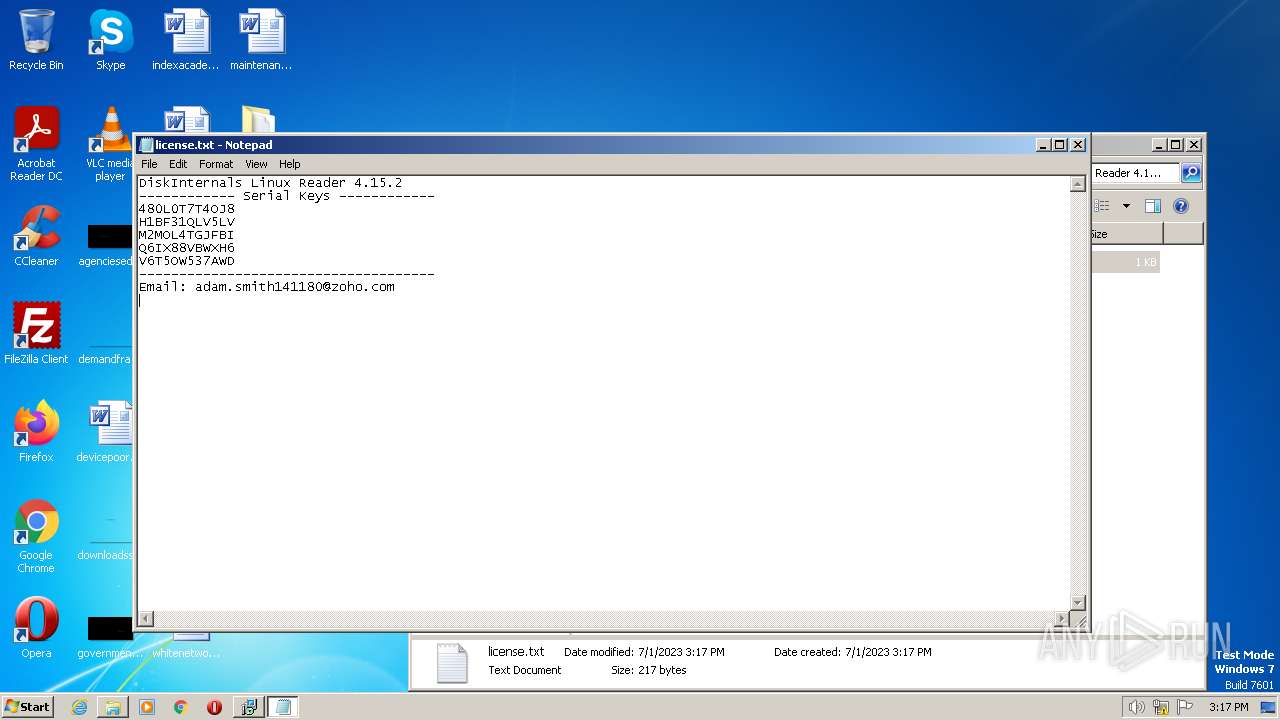
Task: Click Notepad vertical scrollbar up arrow
Action: [x=1077, y=184]
